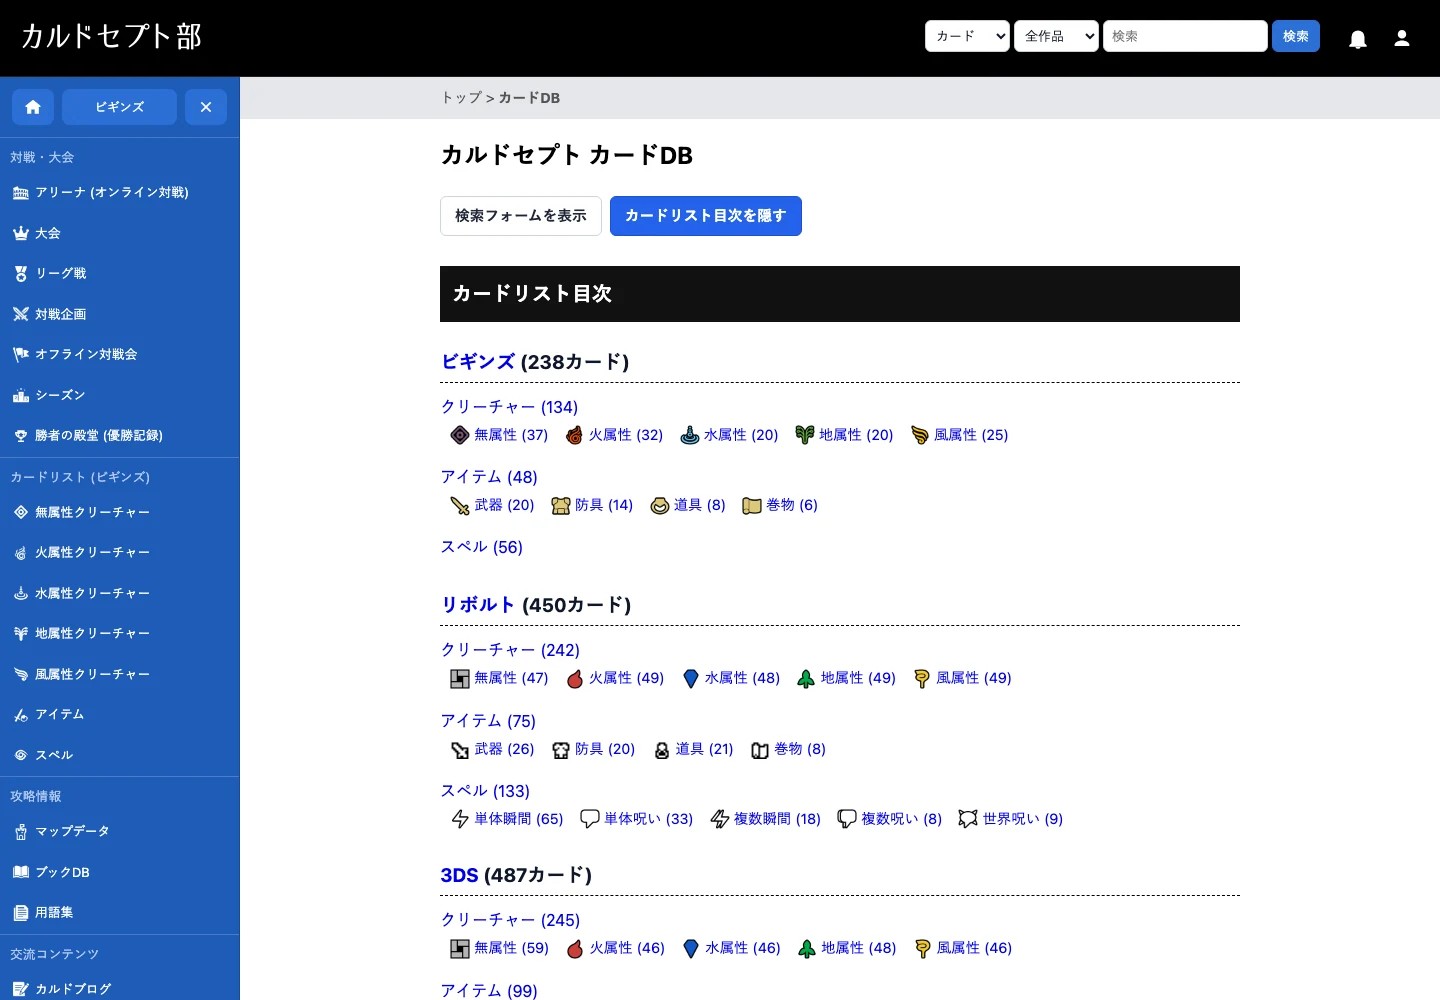Click the sword icon for 武器 (20)
This screenshot has height=1000, width=1440.
460,505
